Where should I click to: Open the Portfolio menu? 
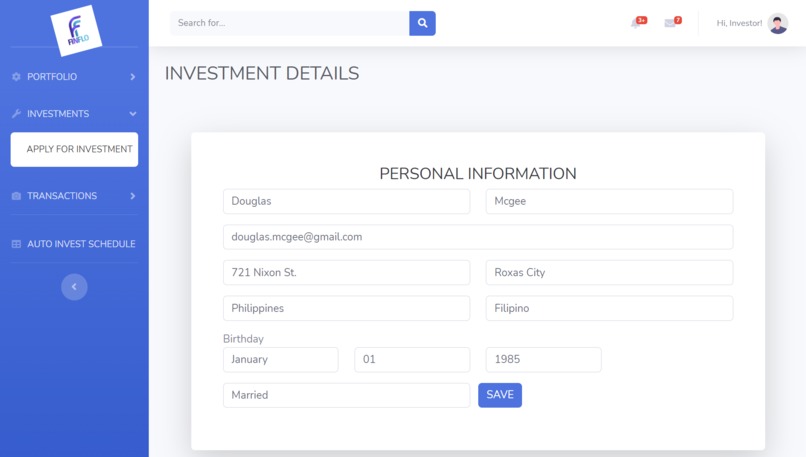point(74,77)
